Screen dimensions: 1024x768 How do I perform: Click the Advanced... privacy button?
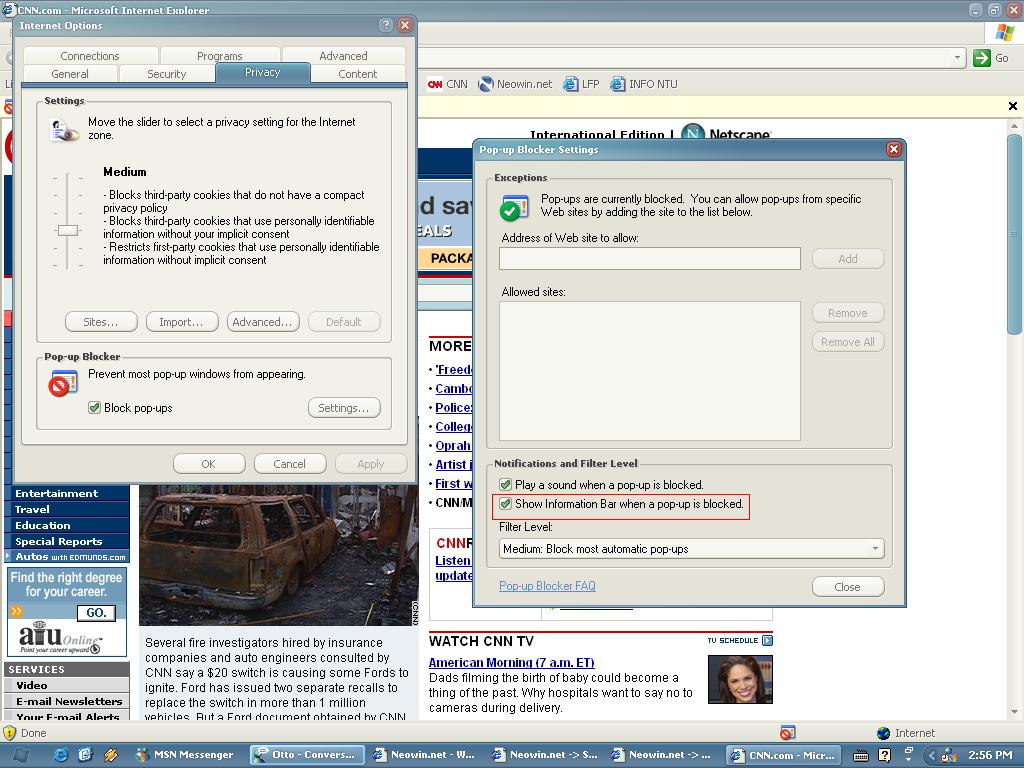click(x=263, y=321)
